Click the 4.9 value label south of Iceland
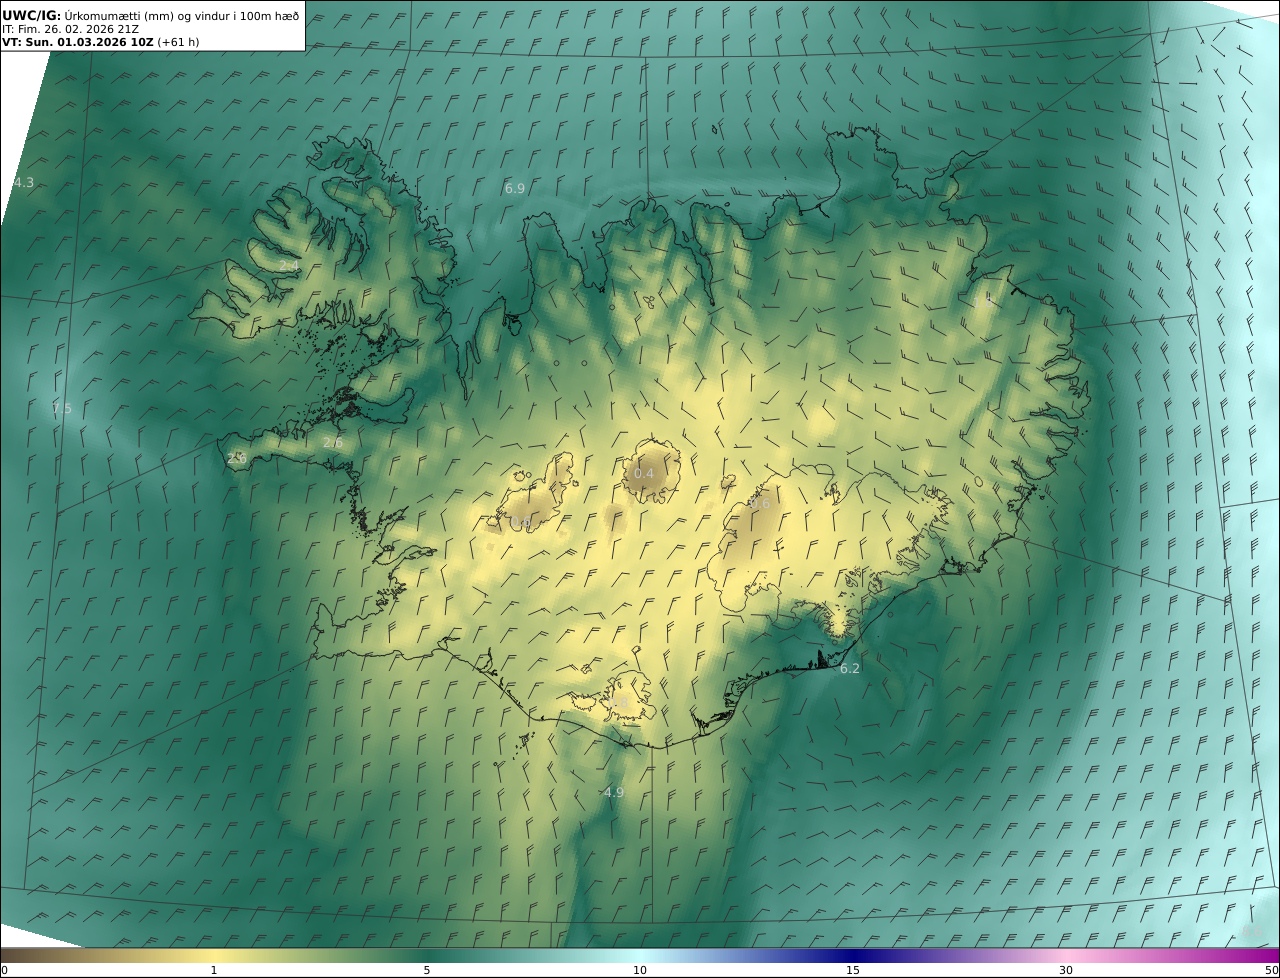Viewport: 1280px width, 978px height. [613, 792]
